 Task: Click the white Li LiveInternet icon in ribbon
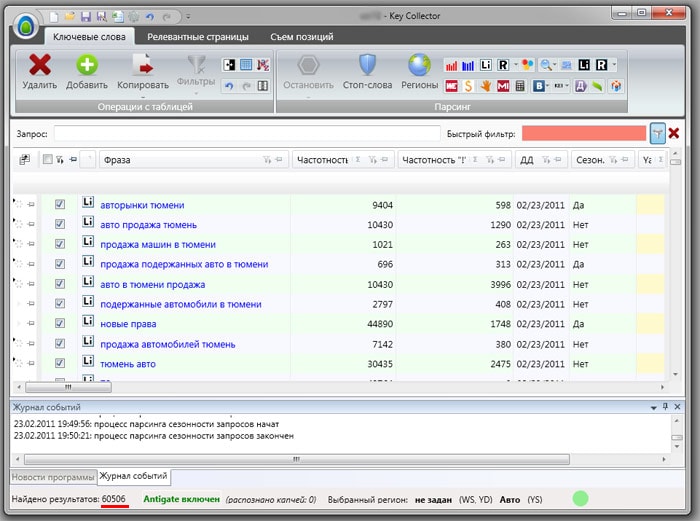pos(486,65)
